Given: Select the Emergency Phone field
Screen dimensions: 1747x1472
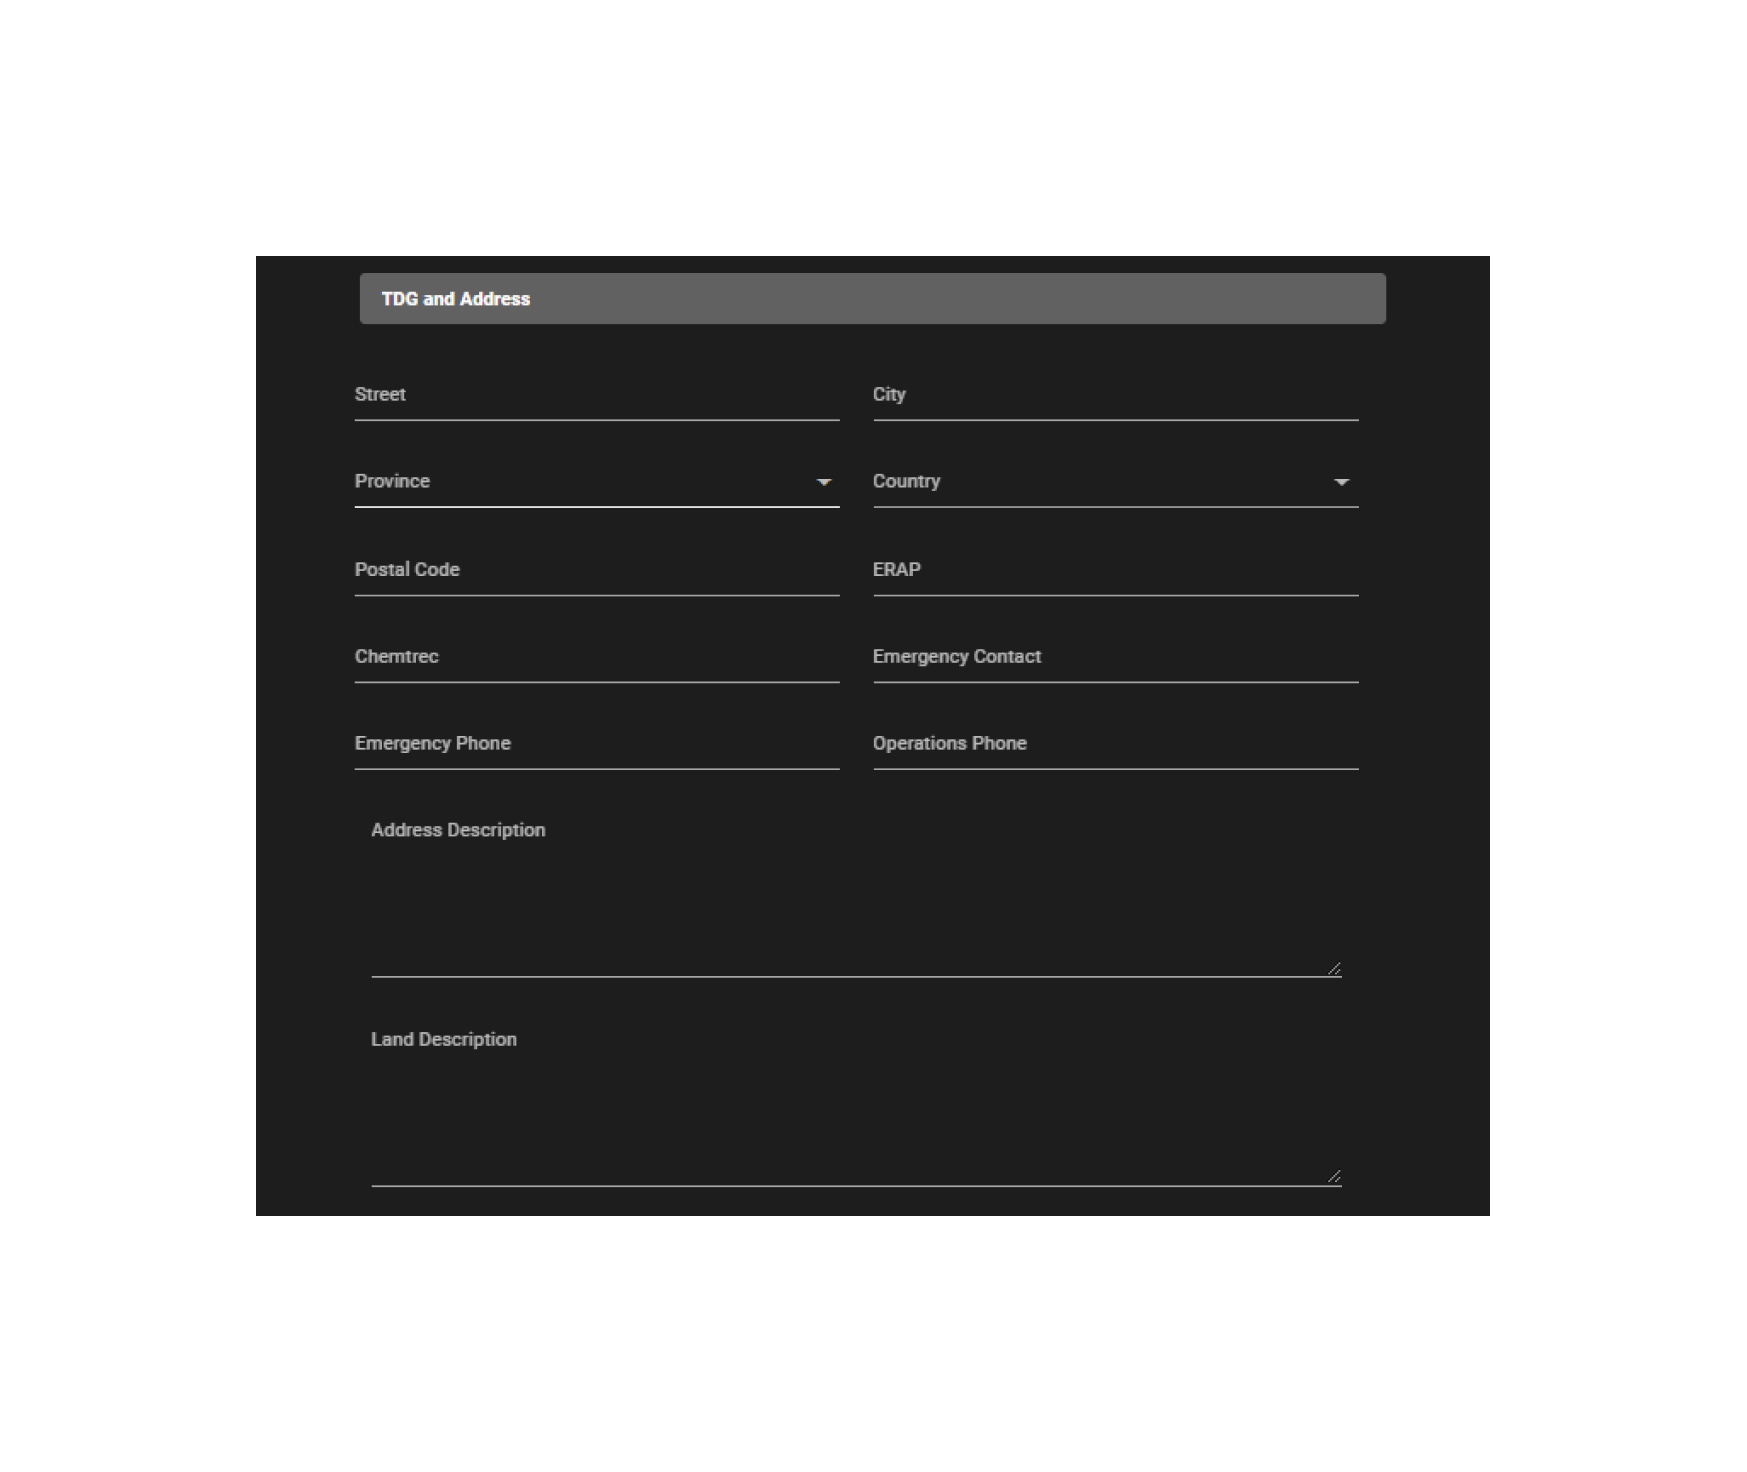Looking at the screenshot, I should (597, 744).
